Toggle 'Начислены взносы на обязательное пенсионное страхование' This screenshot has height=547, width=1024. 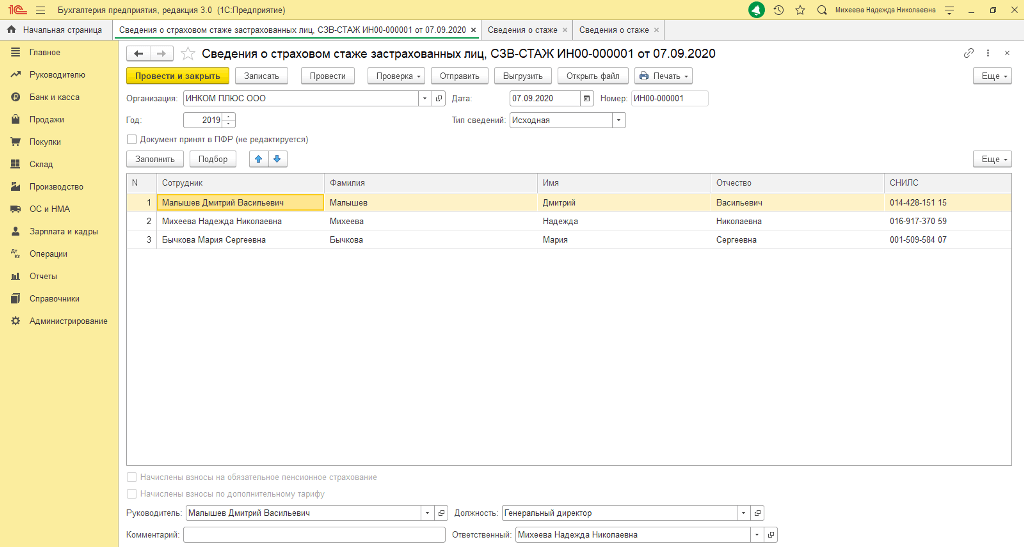pyautogui.click(x=132, y=477)
